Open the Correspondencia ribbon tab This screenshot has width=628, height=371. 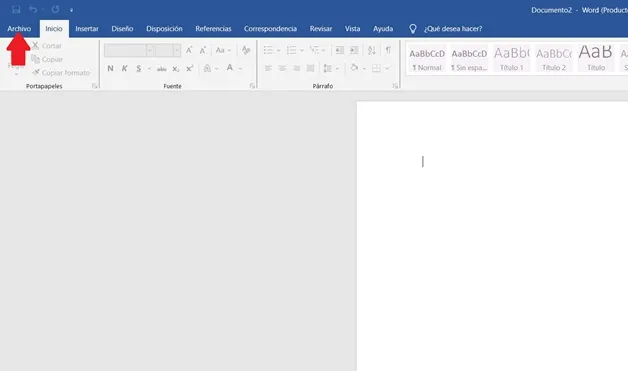[x=270, y=29]
